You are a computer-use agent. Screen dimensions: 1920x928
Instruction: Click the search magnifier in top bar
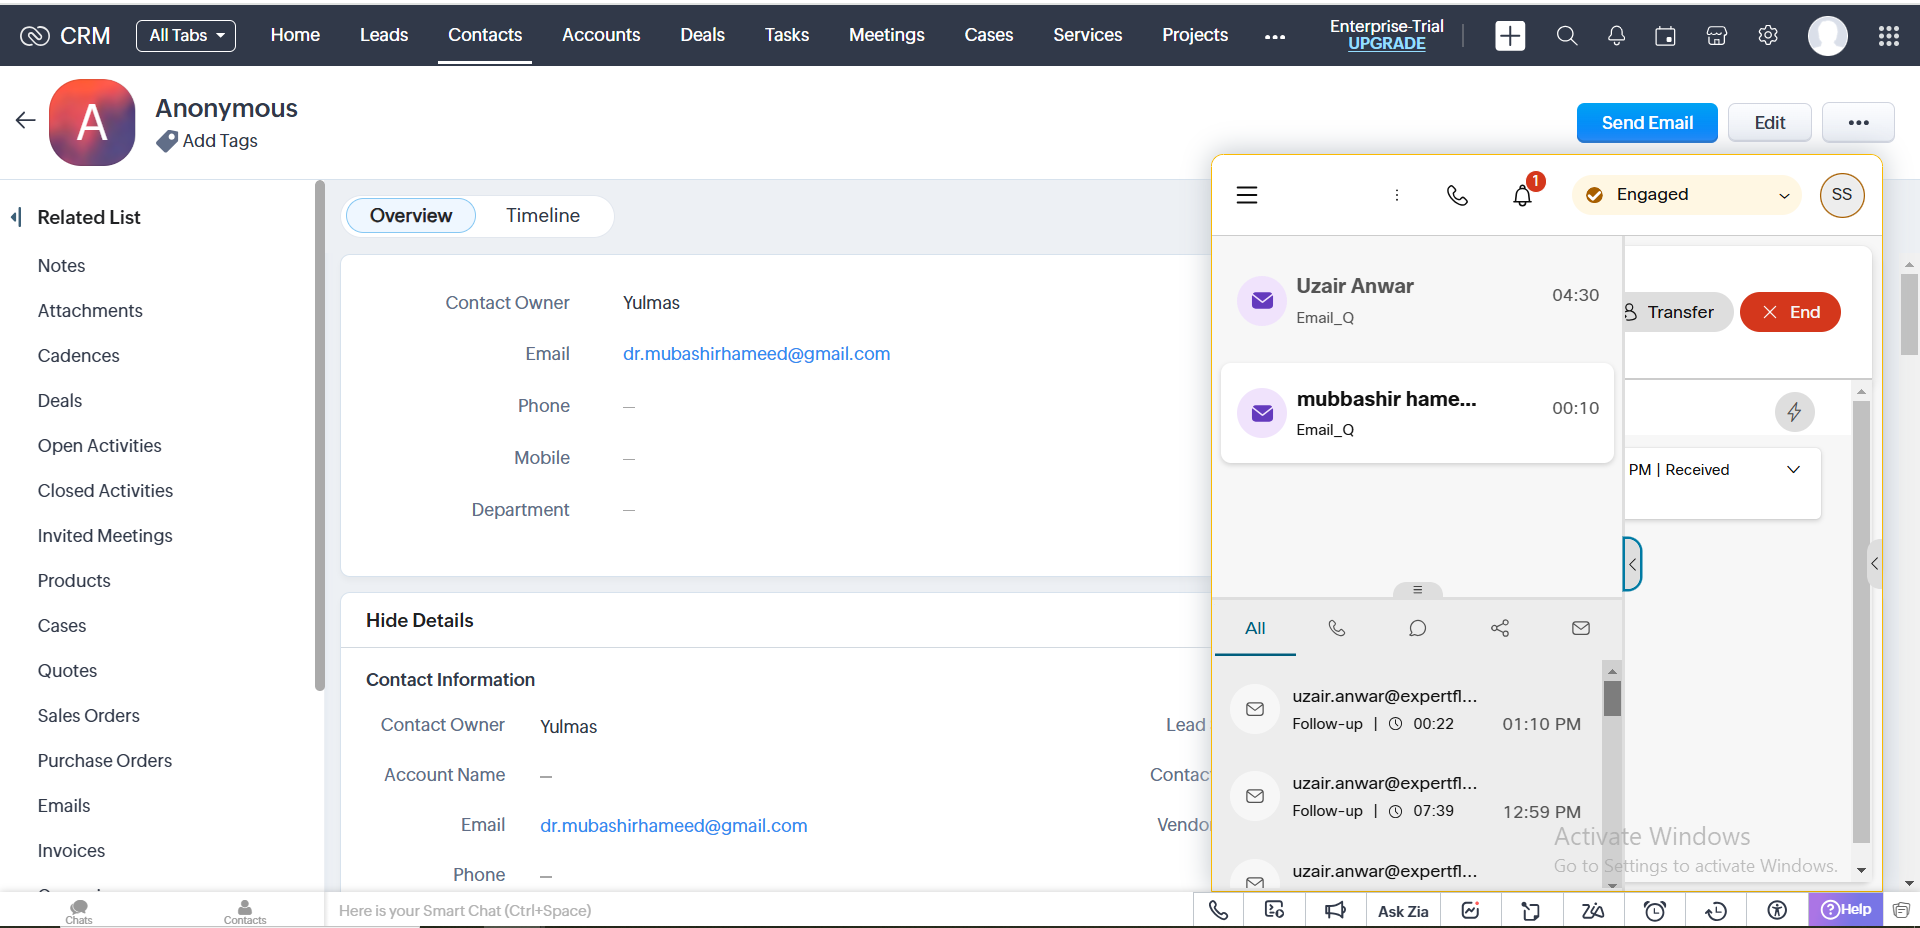click(x=1567, y=36)
